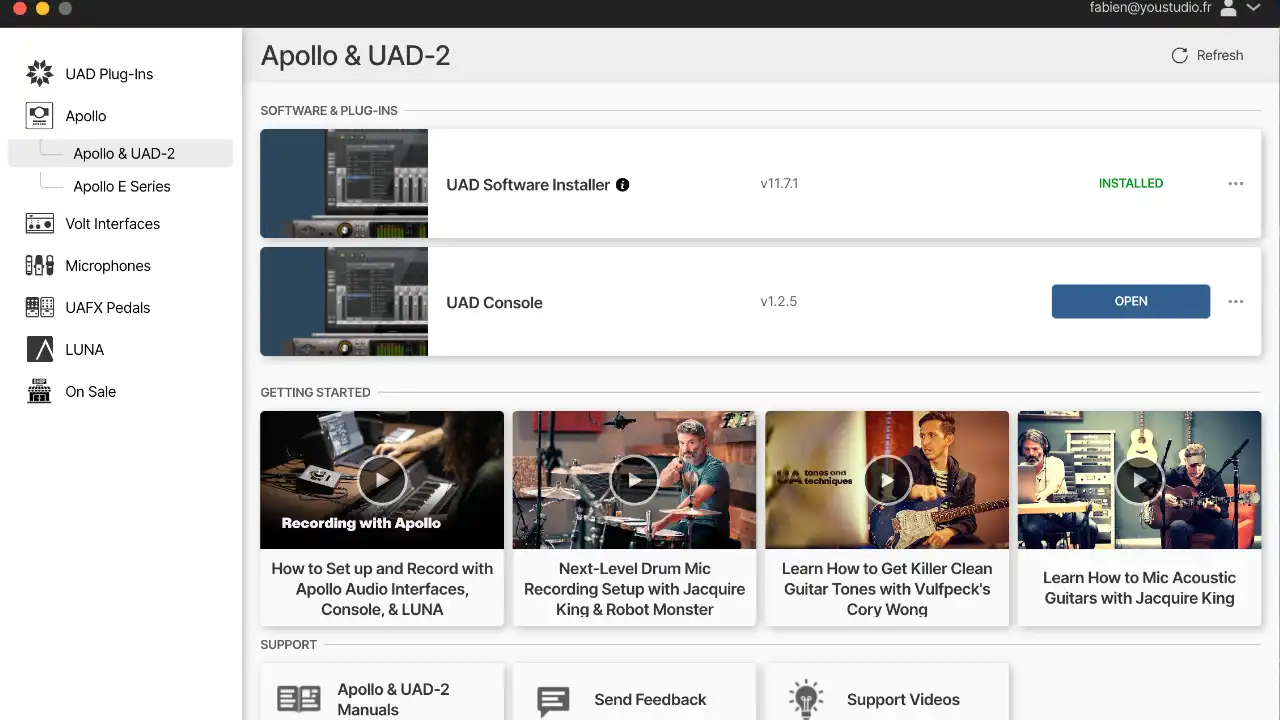
Task: Click the INSTALLED status label
Action: [1131, 183]
